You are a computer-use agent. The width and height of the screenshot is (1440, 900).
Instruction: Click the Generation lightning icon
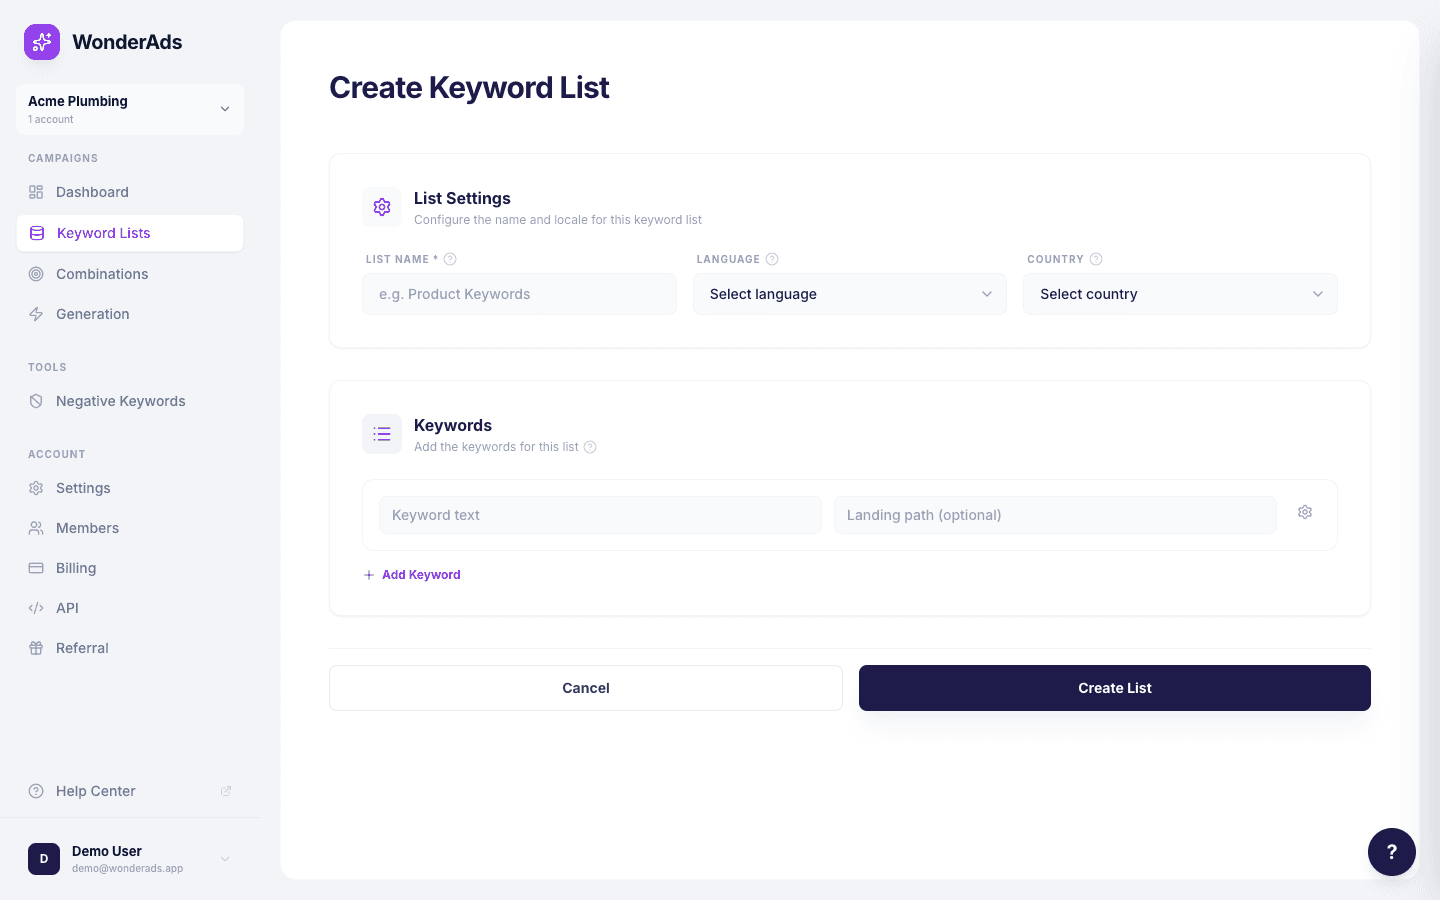coord(36,313)
